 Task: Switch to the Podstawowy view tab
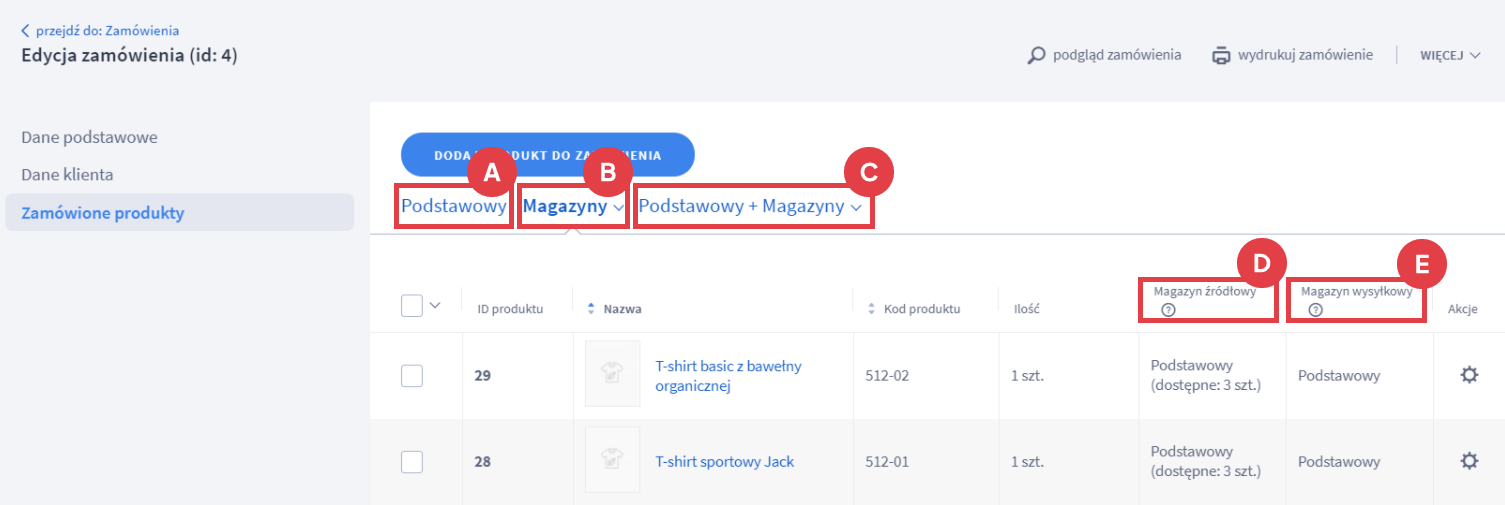pyautogui.click(x=453, y=207)
